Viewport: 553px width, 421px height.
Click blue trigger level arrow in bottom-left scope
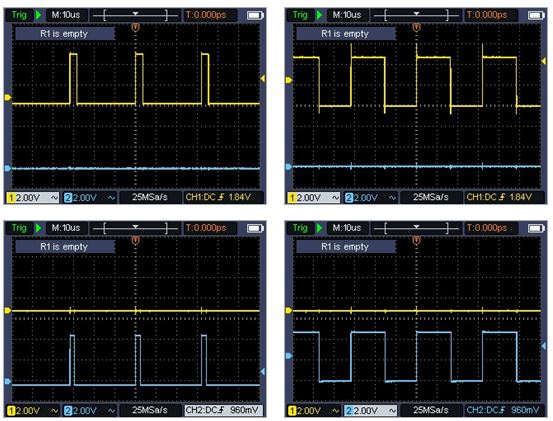[x=262, y=371]
